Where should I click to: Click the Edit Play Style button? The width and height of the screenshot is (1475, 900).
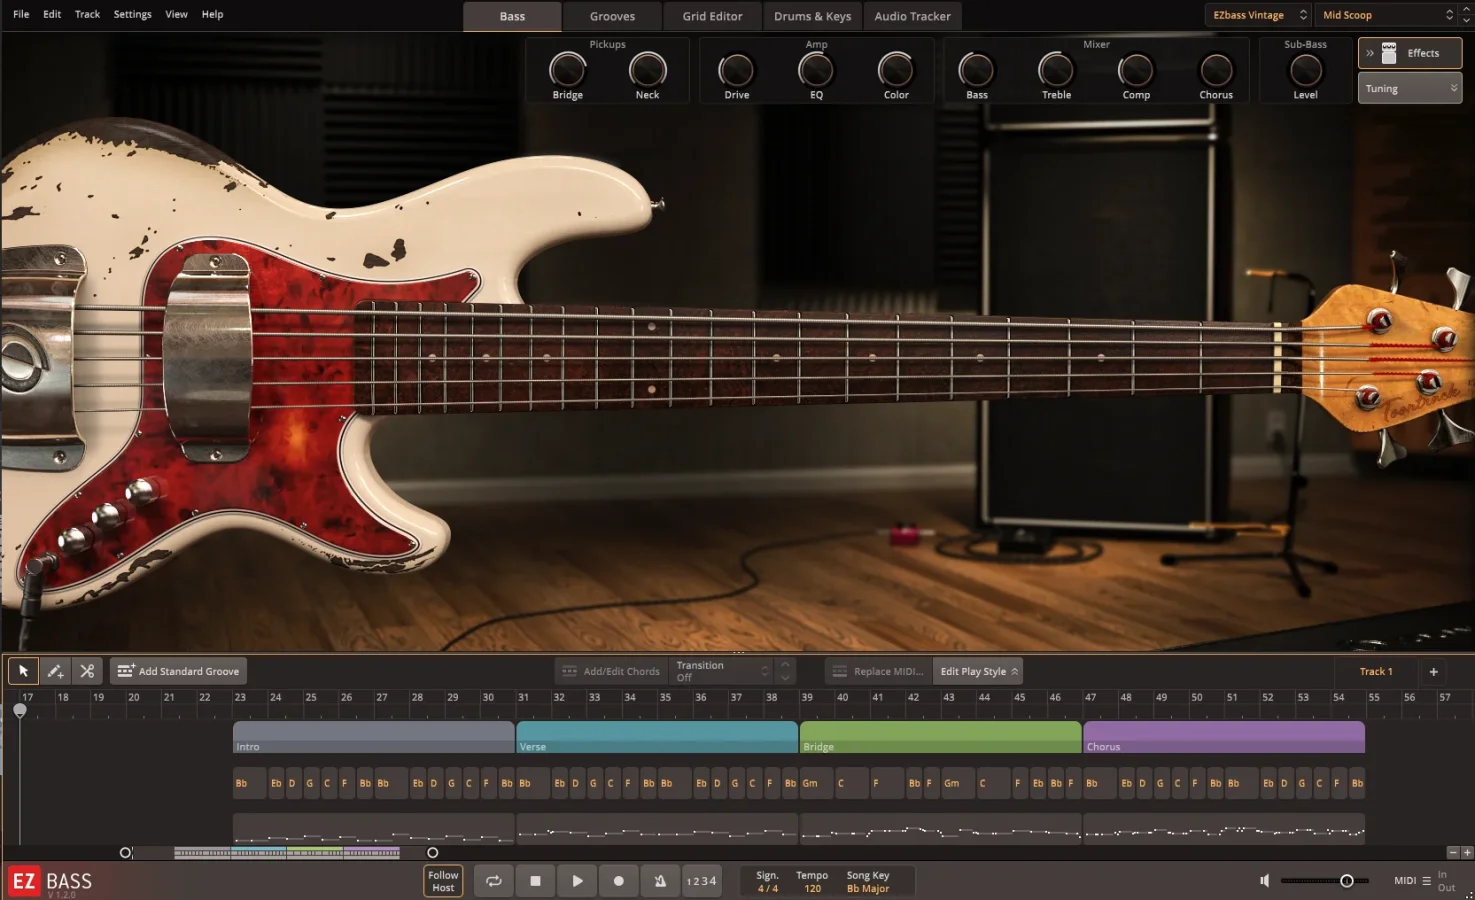point(977,671)
